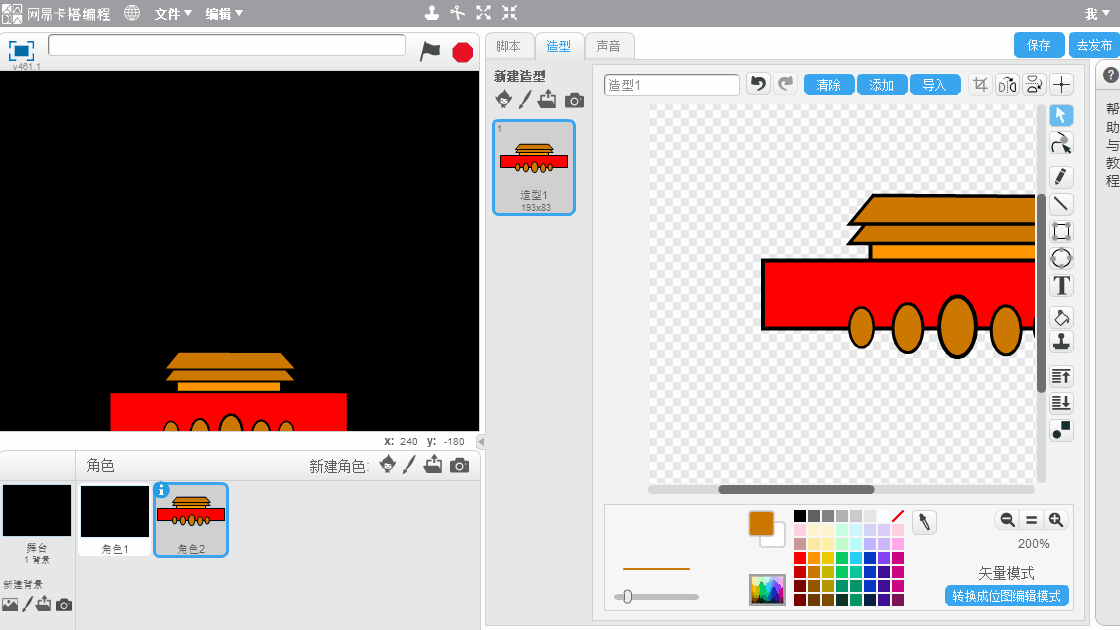The width and height of the screenshot is (1120, 630).
Task: Switch to the 造型 tab
Action: point(559,46)
